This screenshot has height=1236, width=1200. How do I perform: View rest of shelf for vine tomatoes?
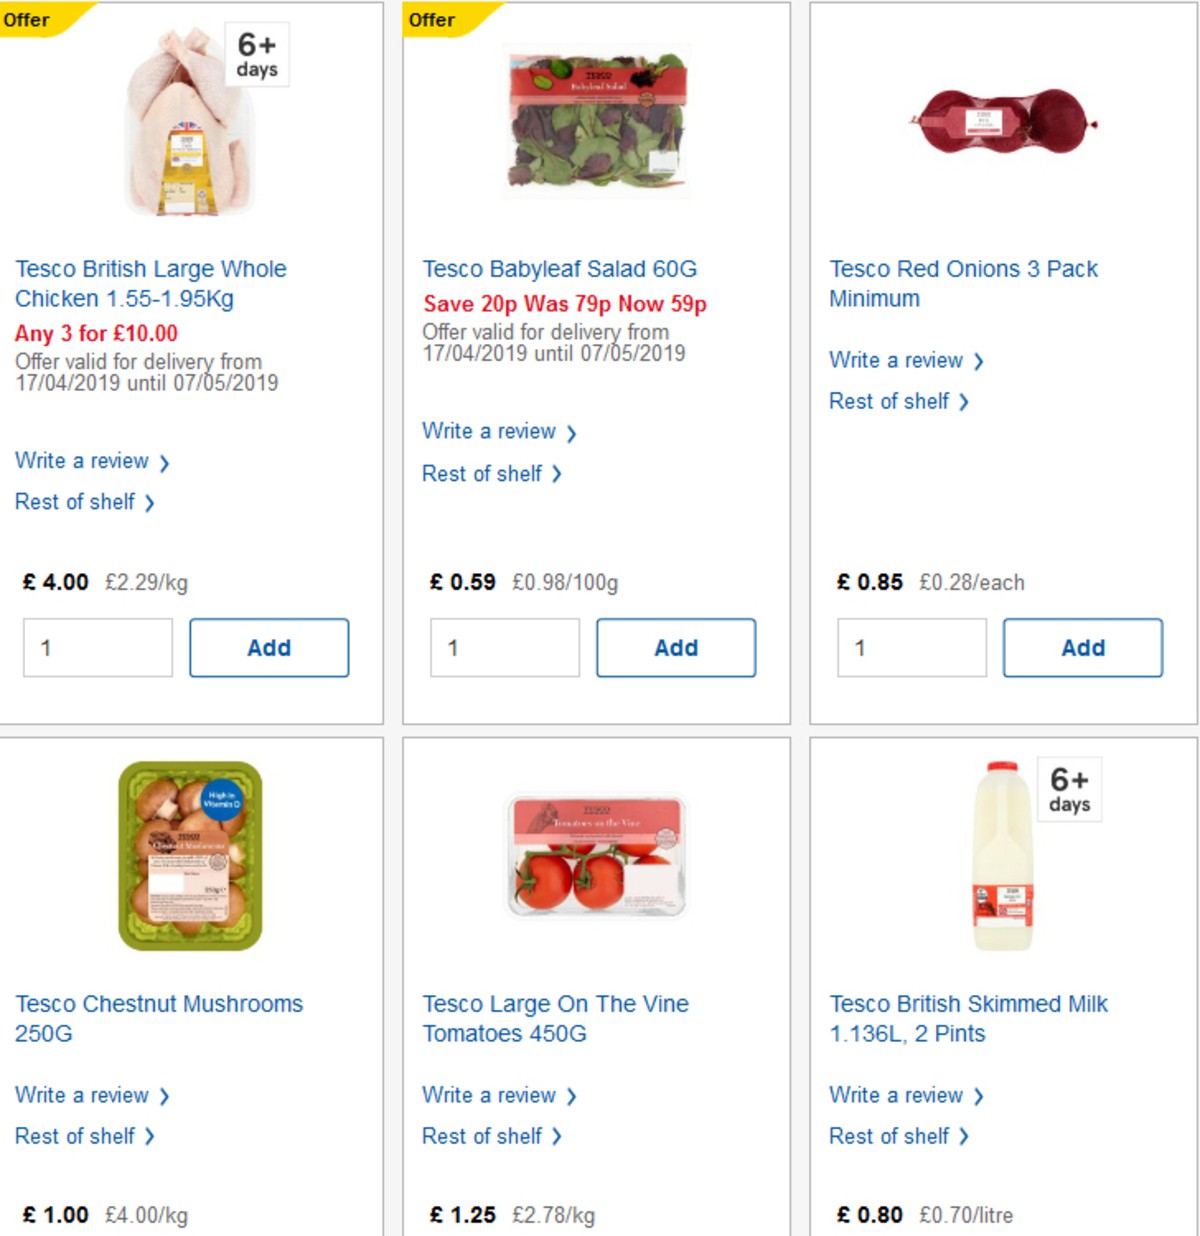tap(482, 1136)
